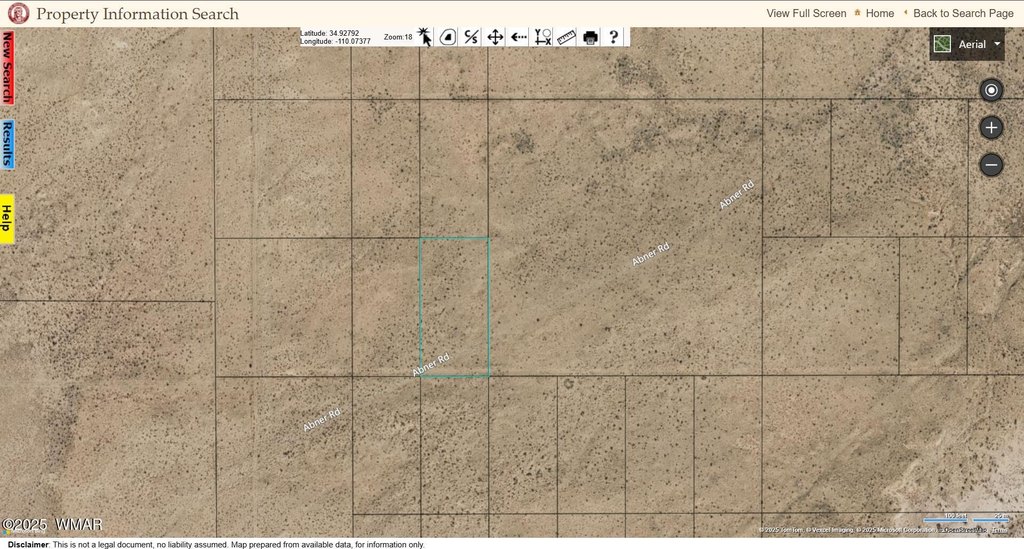Go back to the previous map extent
This screenshot has height=549, width=1024.
[x=519, y=37]
